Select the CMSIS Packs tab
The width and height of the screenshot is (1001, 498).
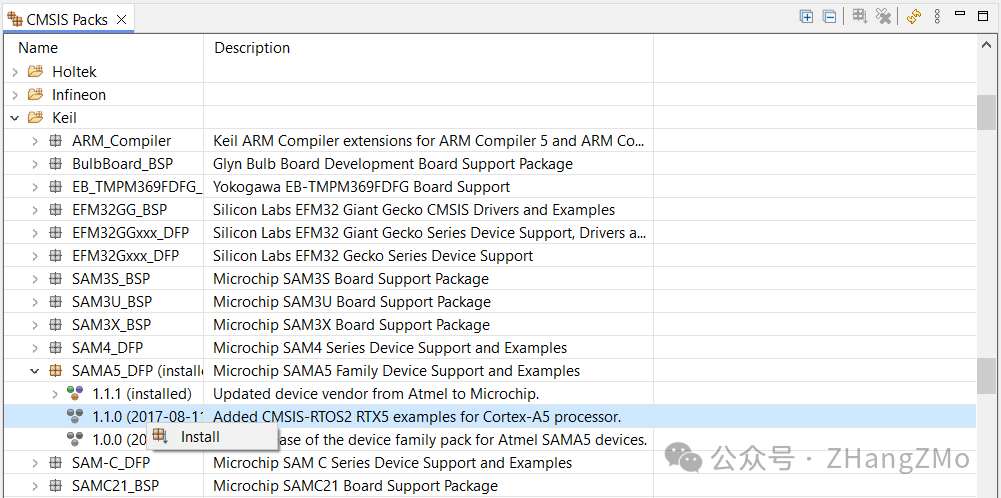pos(66,20)
